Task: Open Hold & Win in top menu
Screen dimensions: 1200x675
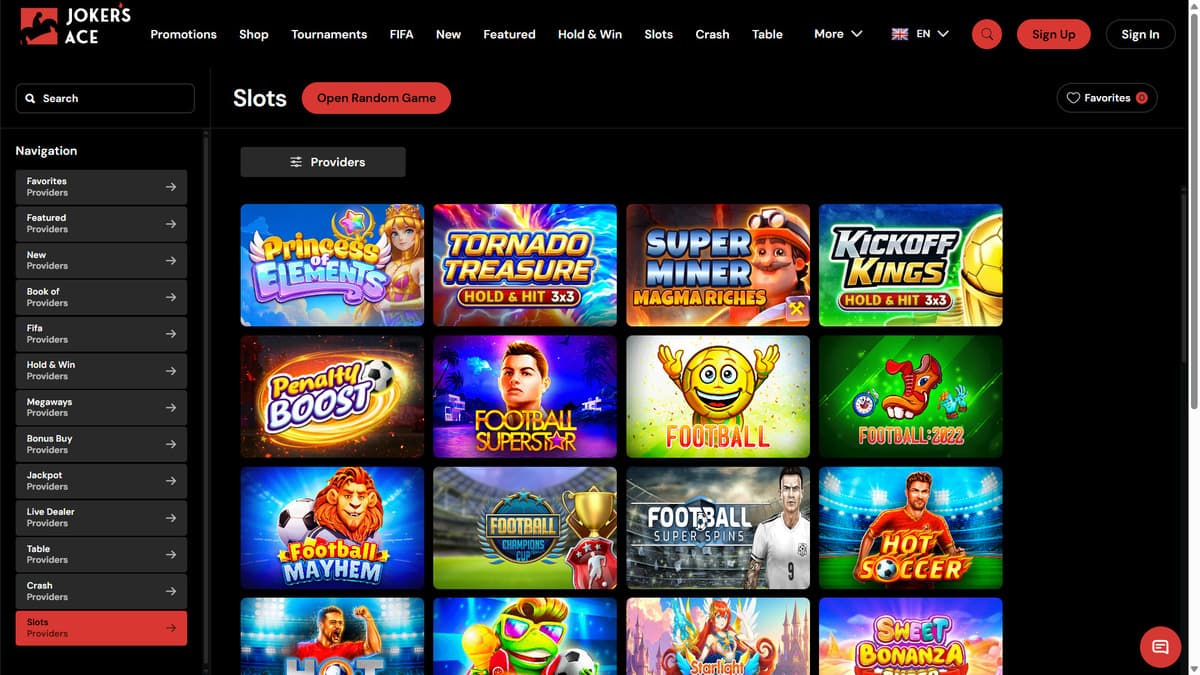Action: pyautogui.click(x=590, y=34)
